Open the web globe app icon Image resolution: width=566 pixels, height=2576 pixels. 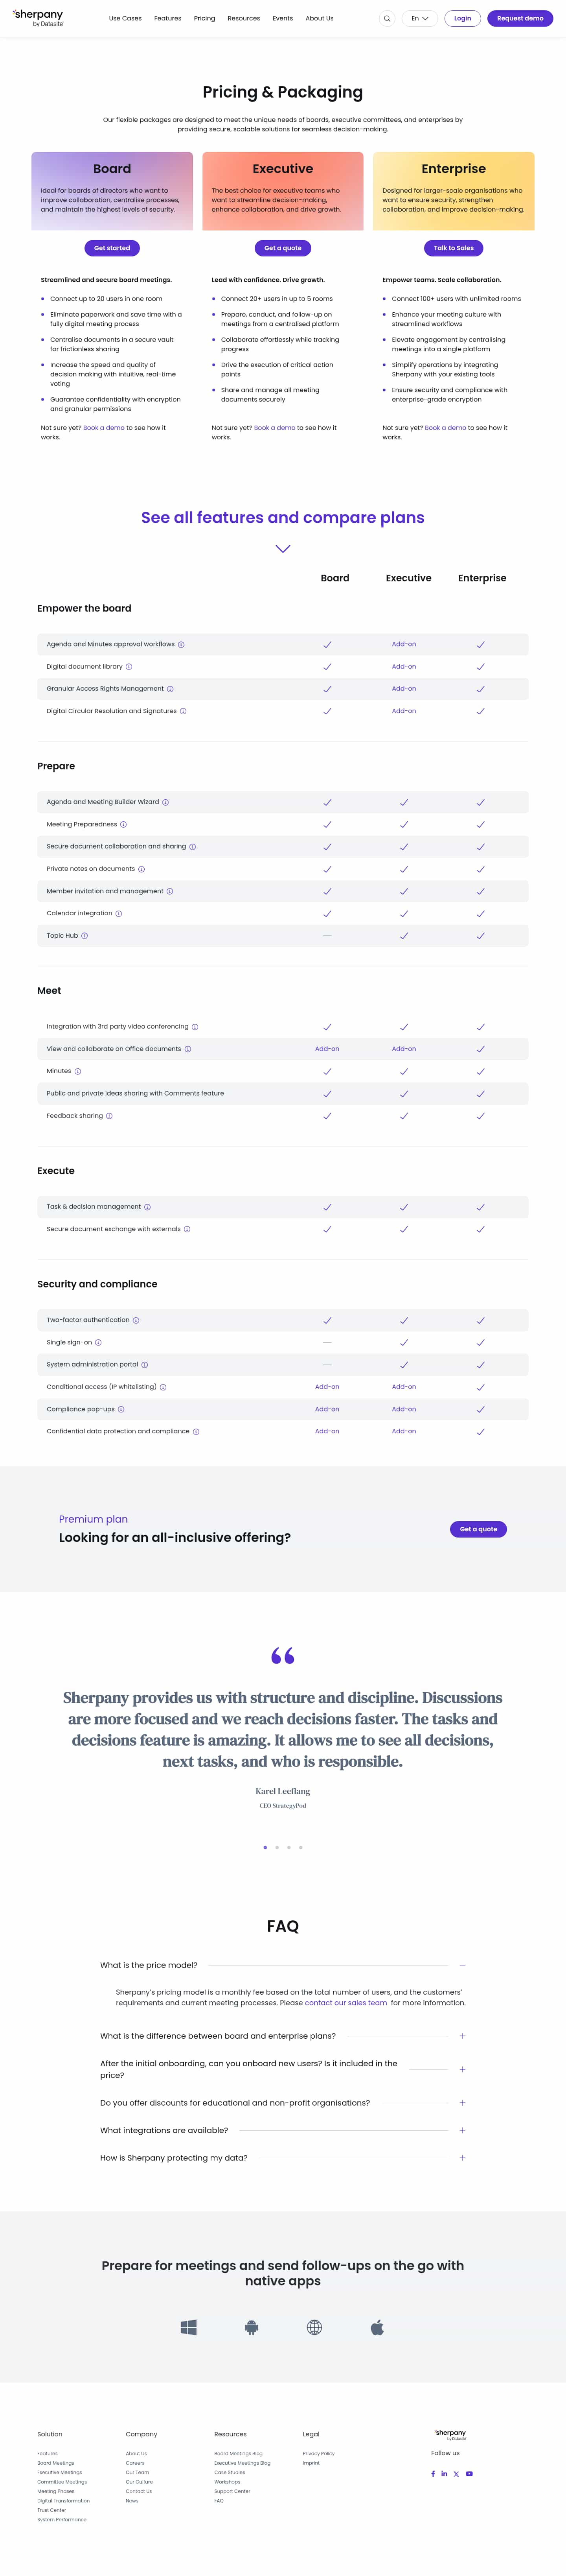pos(314,2327)
